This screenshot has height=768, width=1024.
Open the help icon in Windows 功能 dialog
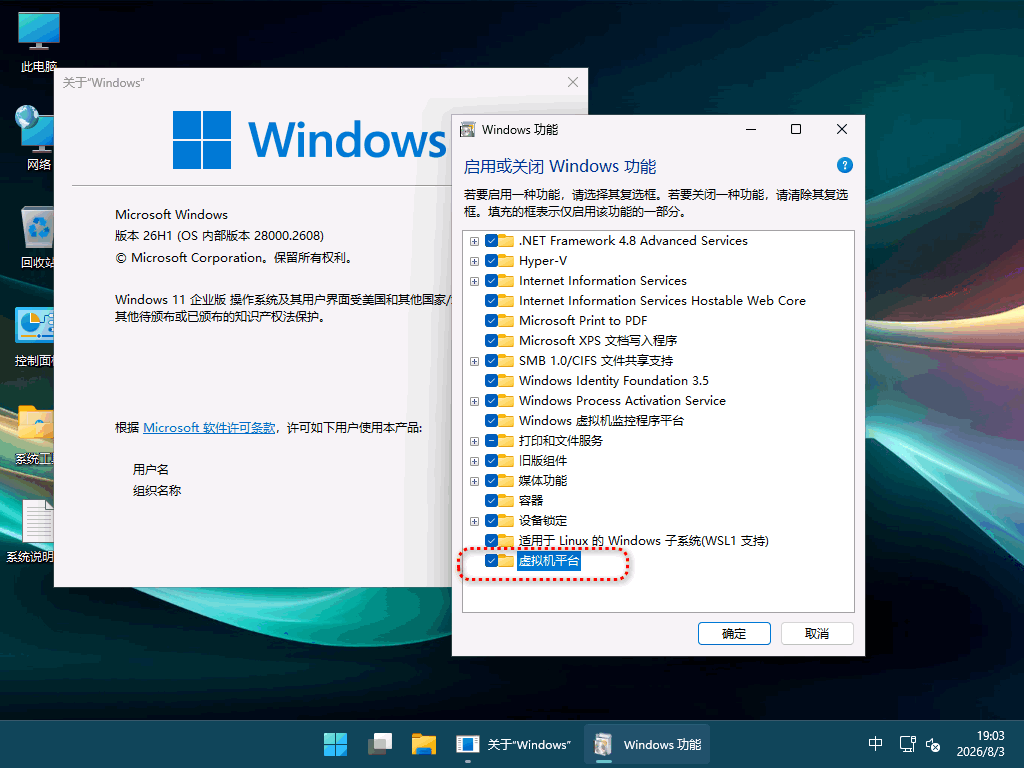844,165
